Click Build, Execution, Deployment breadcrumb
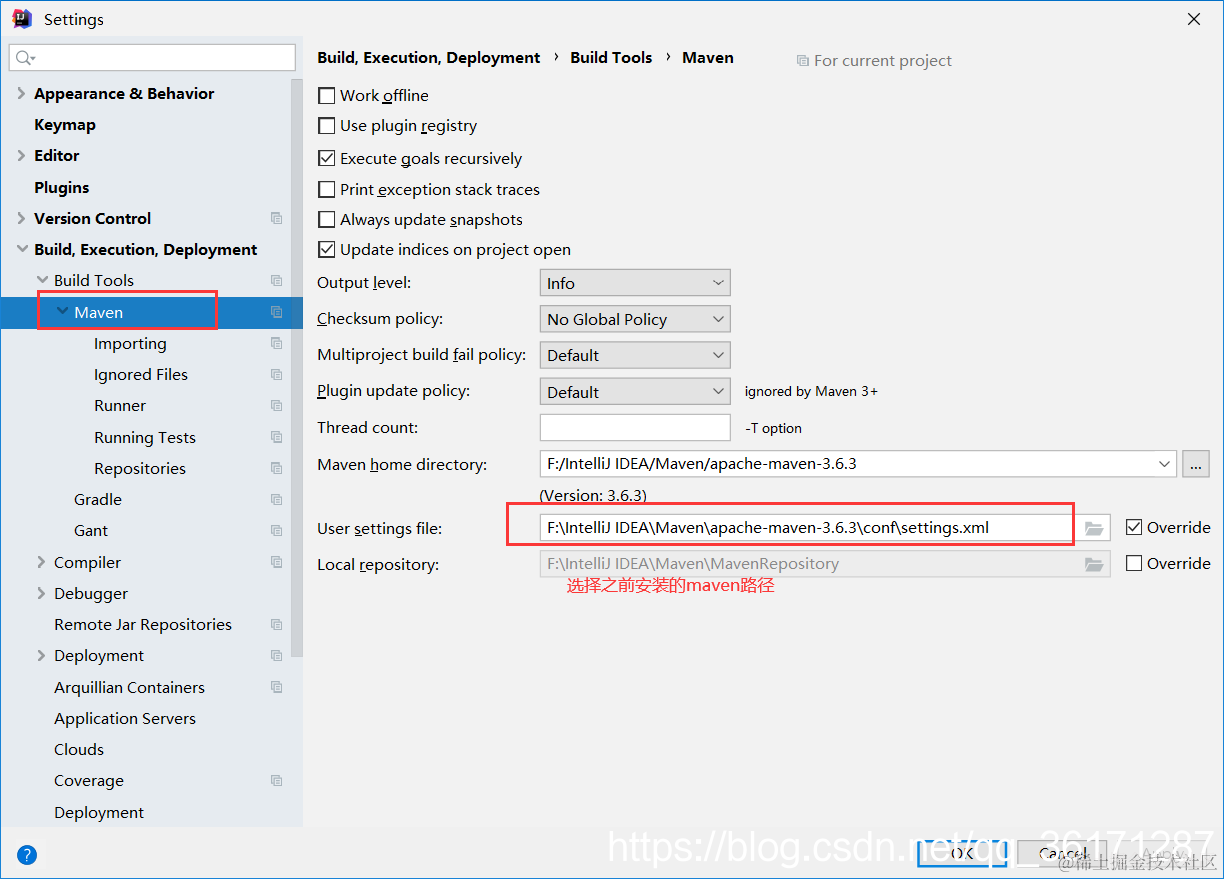The height and width of the screenshot is (879, 1224). pos(429,58)
